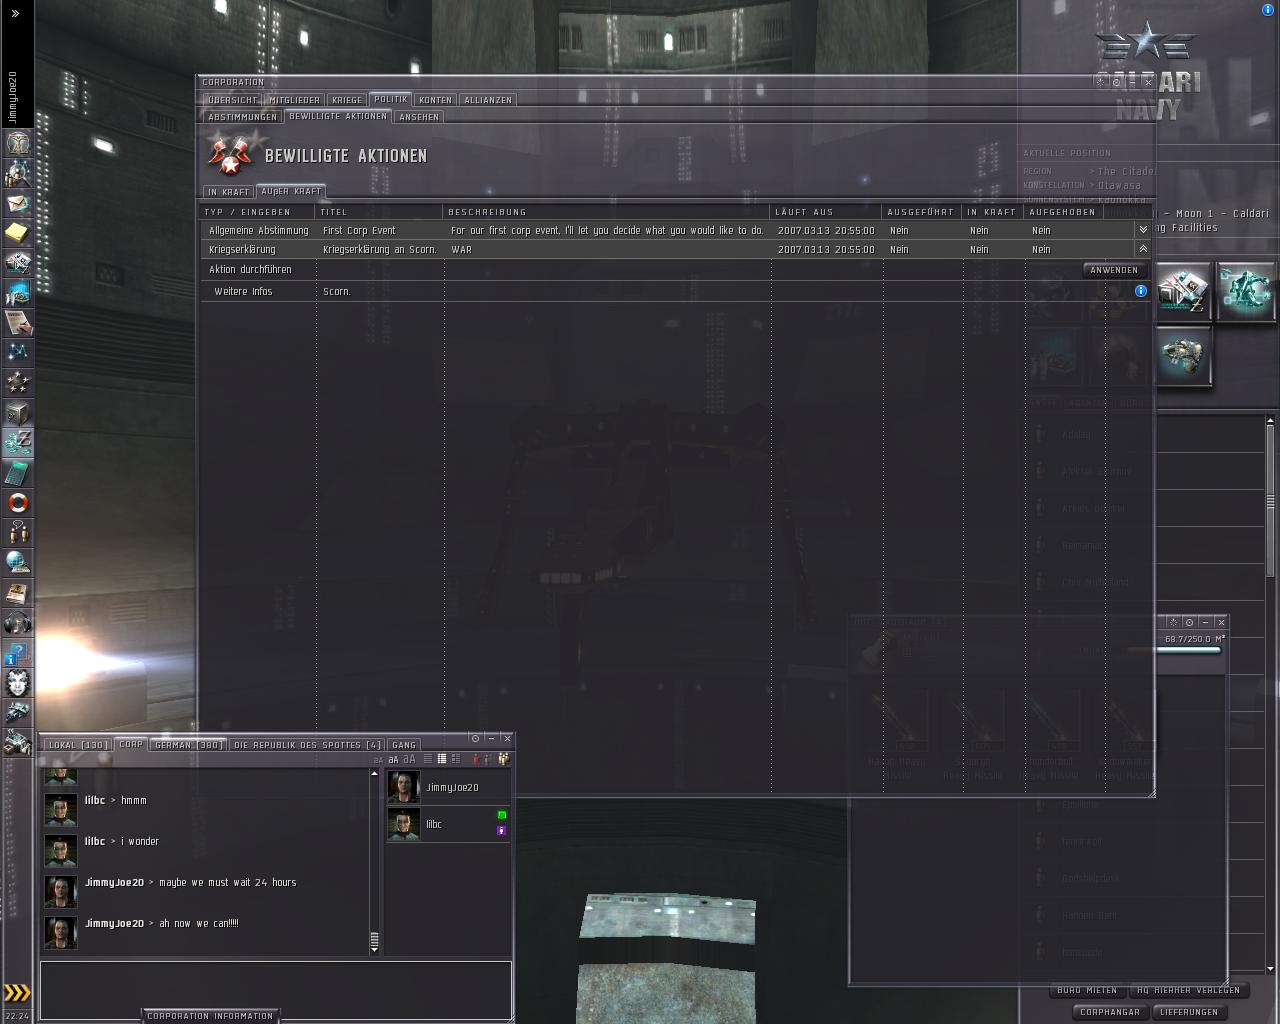Open the character sheet icon in sidebar
Screen dimensions: 1280x1024
pyautogui.click(x=18, y=142)
